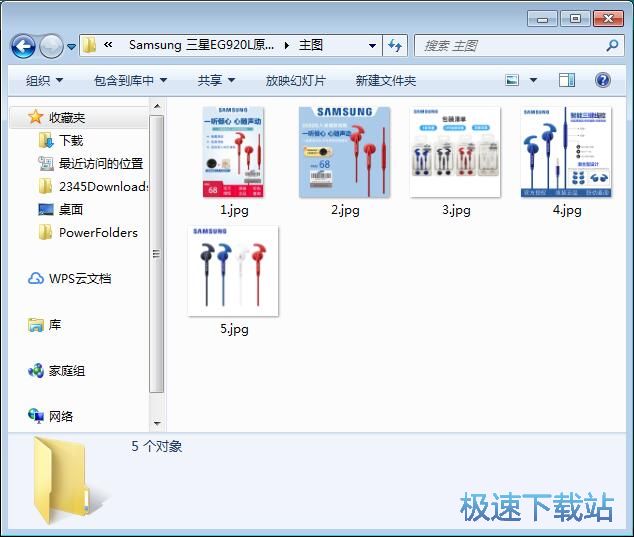
Task: Open the PowerFolders entry
Action: coord(98,233)
